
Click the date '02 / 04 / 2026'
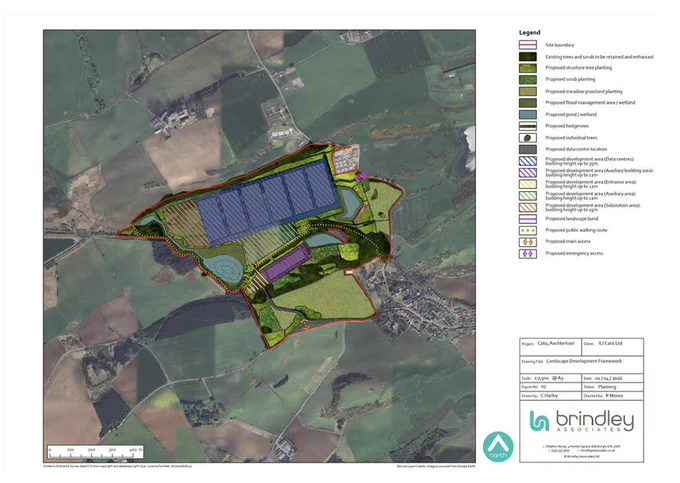point(609,378)
